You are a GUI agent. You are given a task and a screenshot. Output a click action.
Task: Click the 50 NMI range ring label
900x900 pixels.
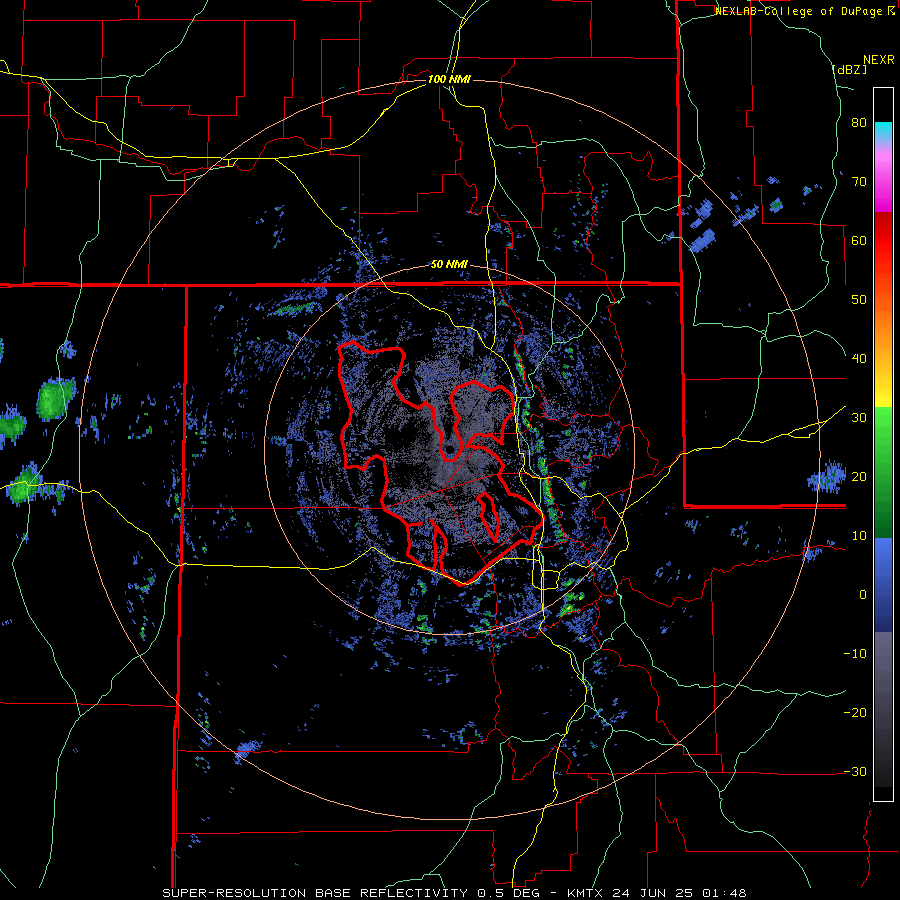[449, 265]
